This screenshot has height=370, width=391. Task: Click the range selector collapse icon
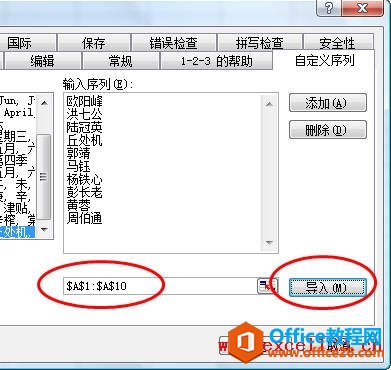point(267,286)
